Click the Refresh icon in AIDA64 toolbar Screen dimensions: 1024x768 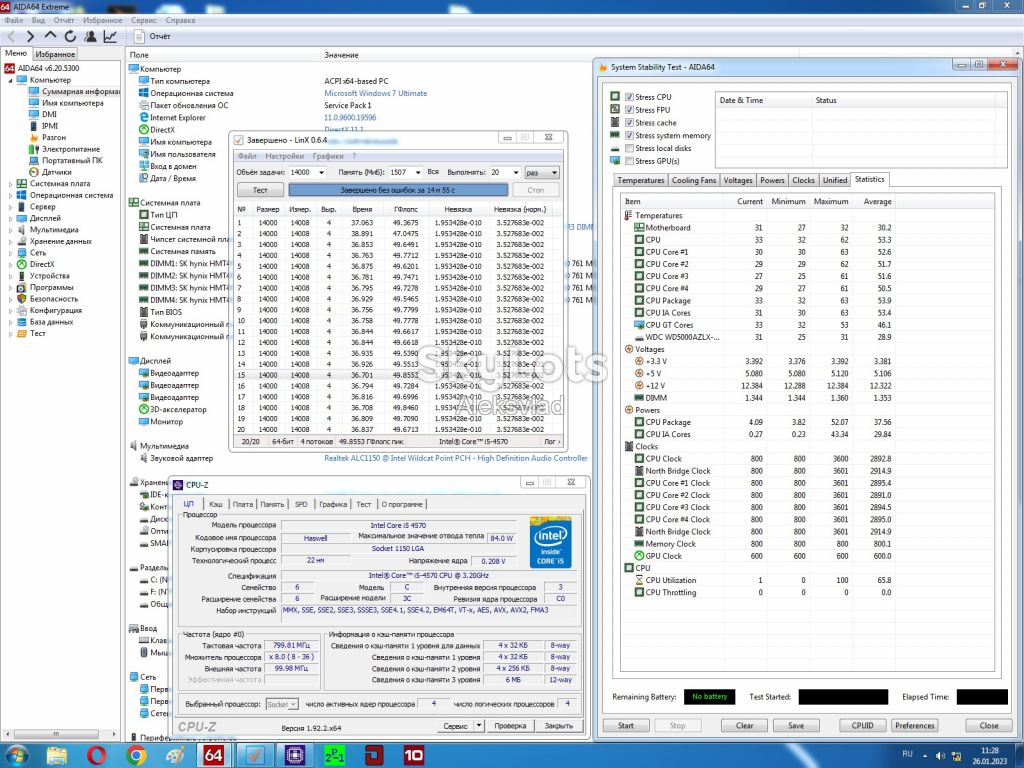[x=70, y=37]
